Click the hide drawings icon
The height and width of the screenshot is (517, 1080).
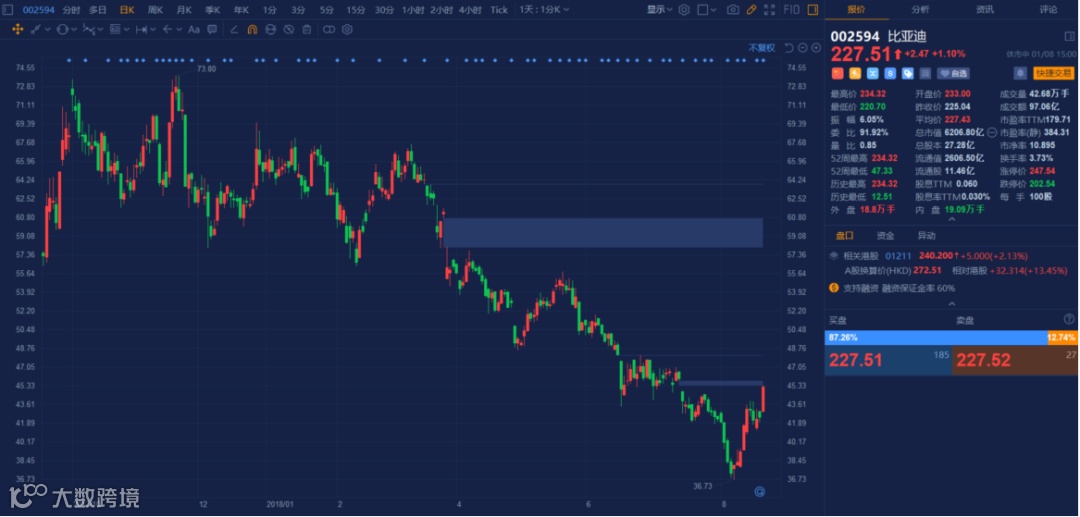click(x=289, y=30)
